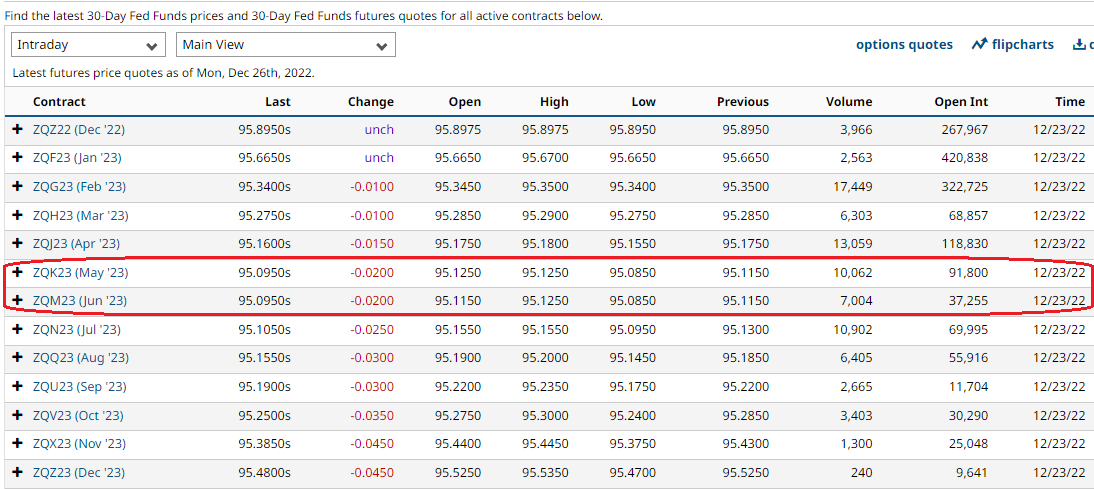Click plus icon beside ZQV23 (Oct '23)
This screenshot has width=1094, height=489.
click(17, 416)
